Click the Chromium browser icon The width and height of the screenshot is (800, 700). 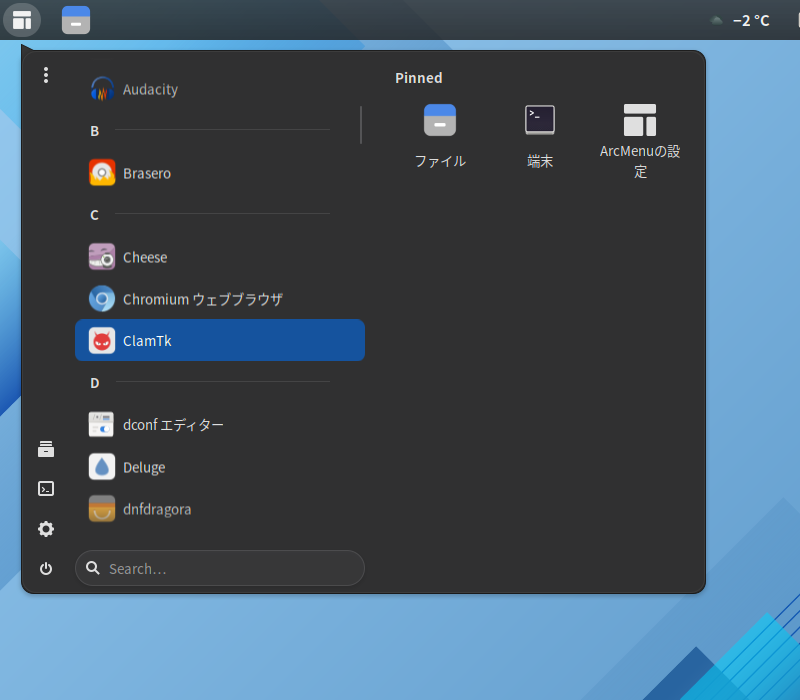(x=102, y=298)
